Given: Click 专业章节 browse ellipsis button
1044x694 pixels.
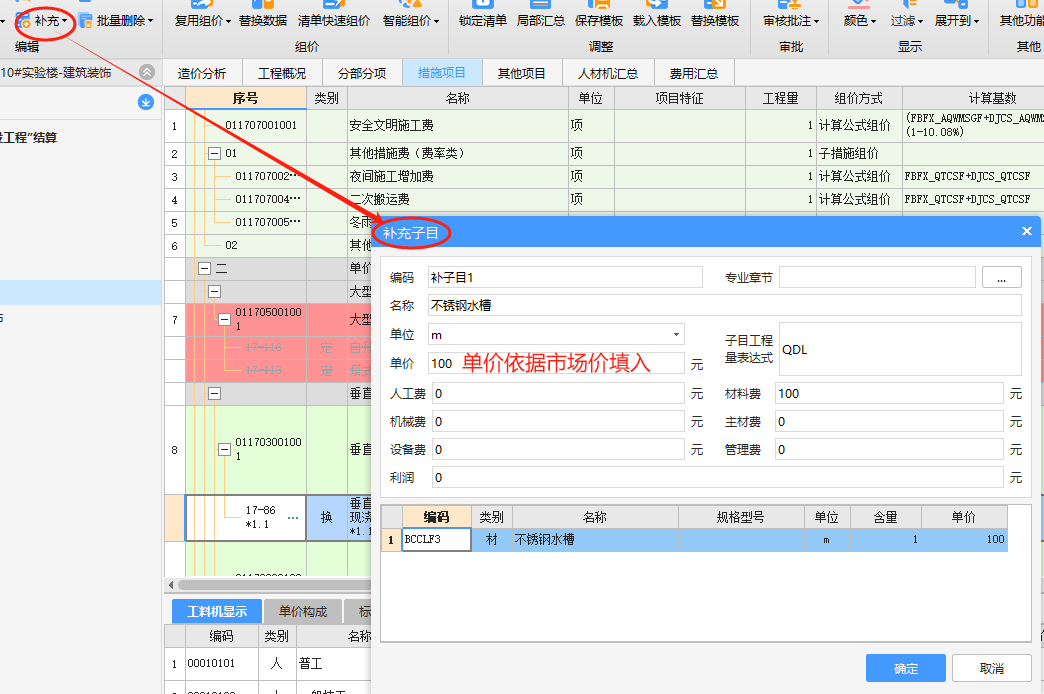Looking at the screenshot, I should click(1001, 277).
